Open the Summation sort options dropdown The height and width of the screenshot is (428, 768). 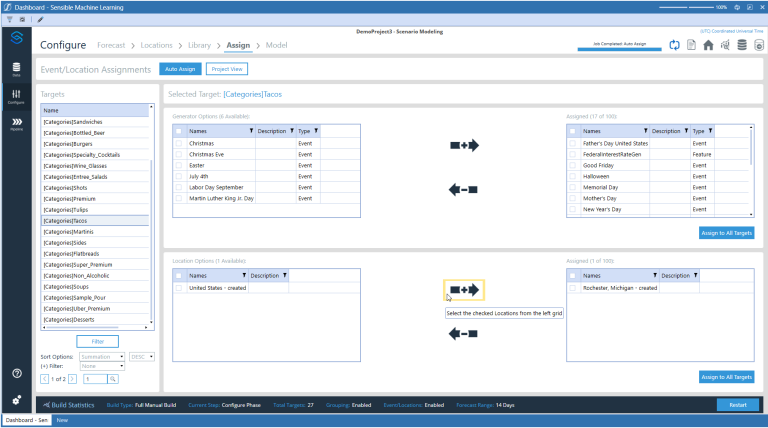click(101, 356)
